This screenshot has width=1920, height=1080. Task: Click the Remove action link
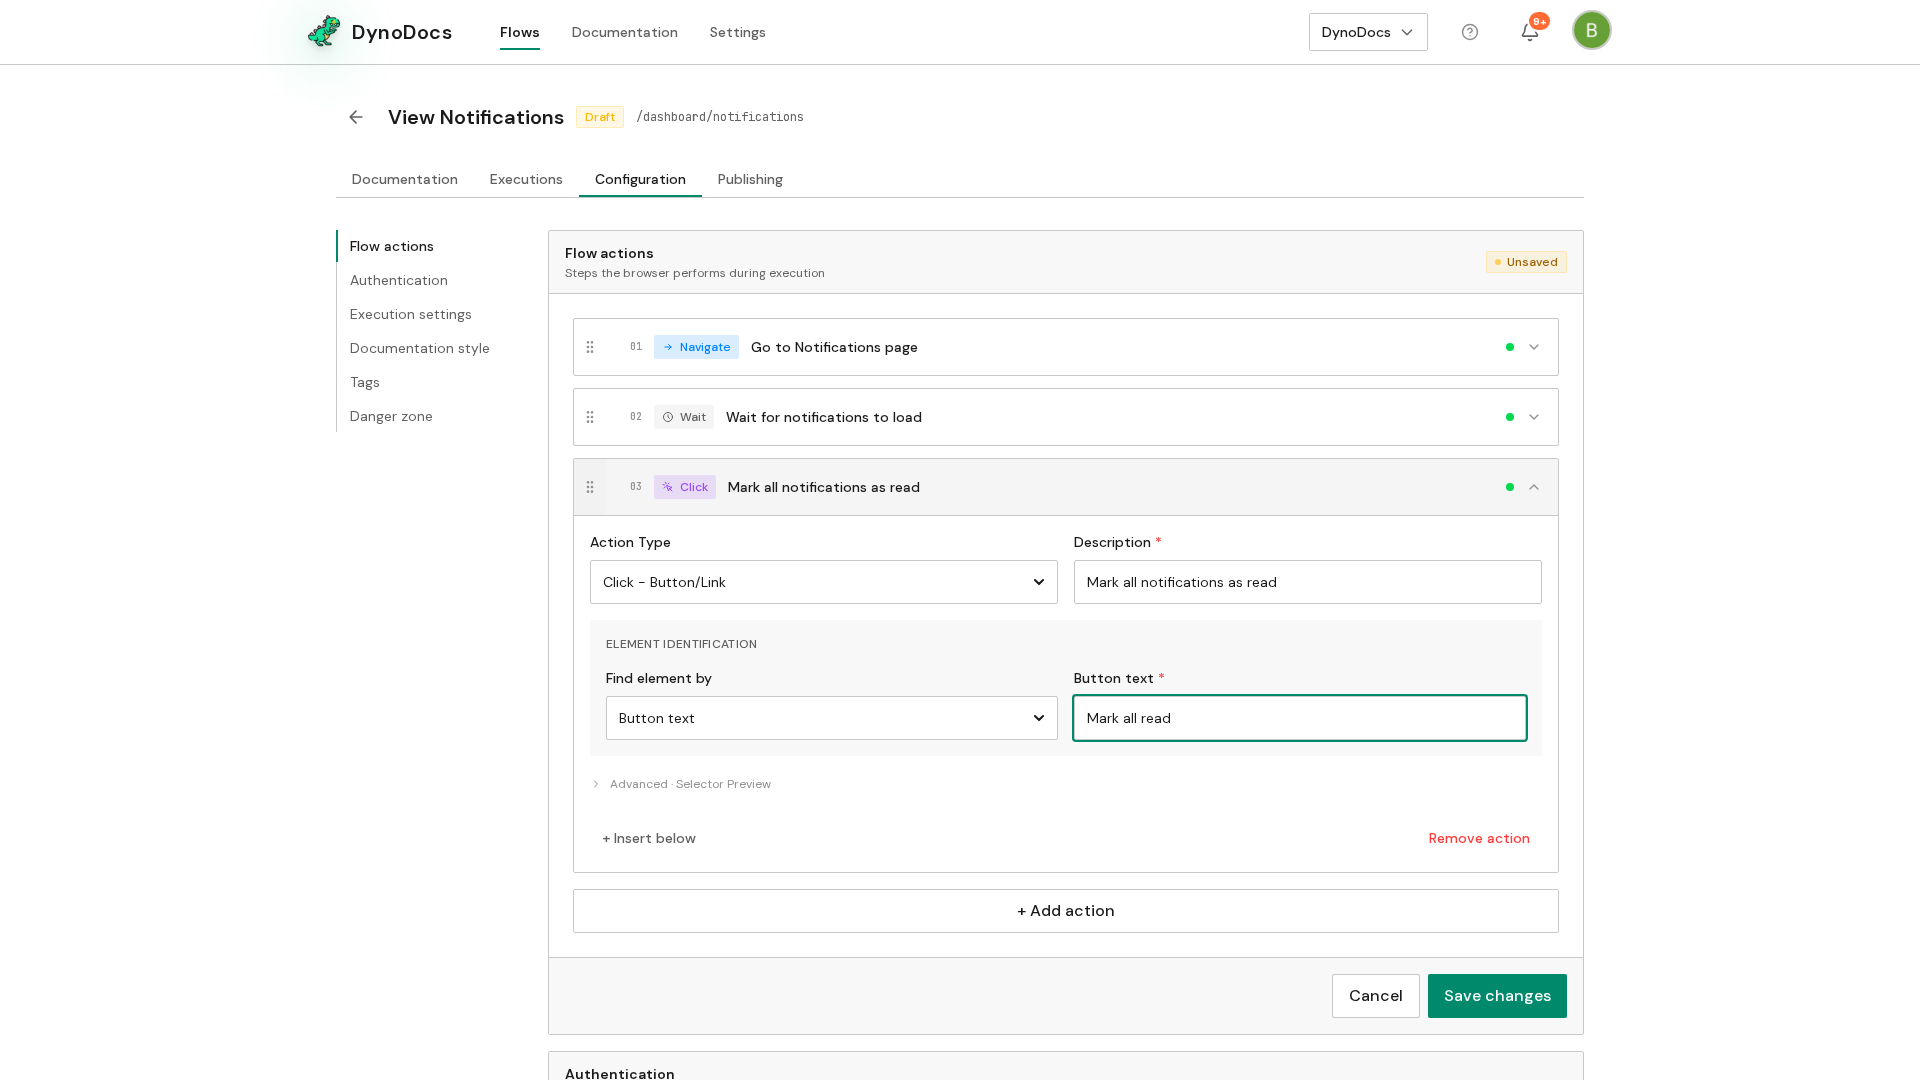coord(1479,838)
